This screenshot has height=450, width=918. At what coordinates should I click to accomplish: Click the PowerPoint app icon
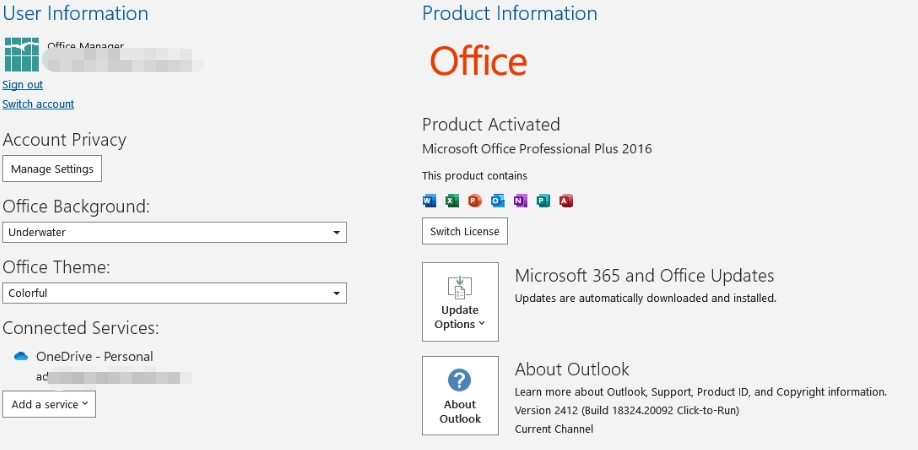pos(475,201)
